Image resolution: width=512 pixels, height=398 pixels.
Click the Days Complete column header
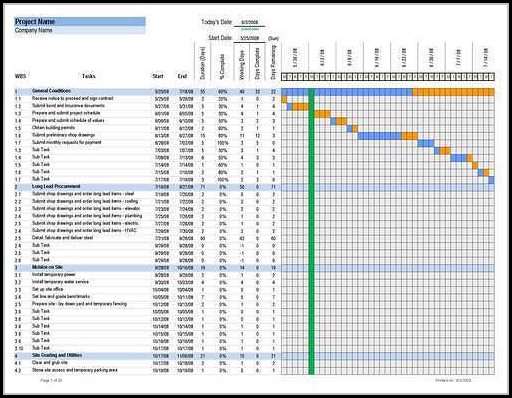[x=257, y=64]
